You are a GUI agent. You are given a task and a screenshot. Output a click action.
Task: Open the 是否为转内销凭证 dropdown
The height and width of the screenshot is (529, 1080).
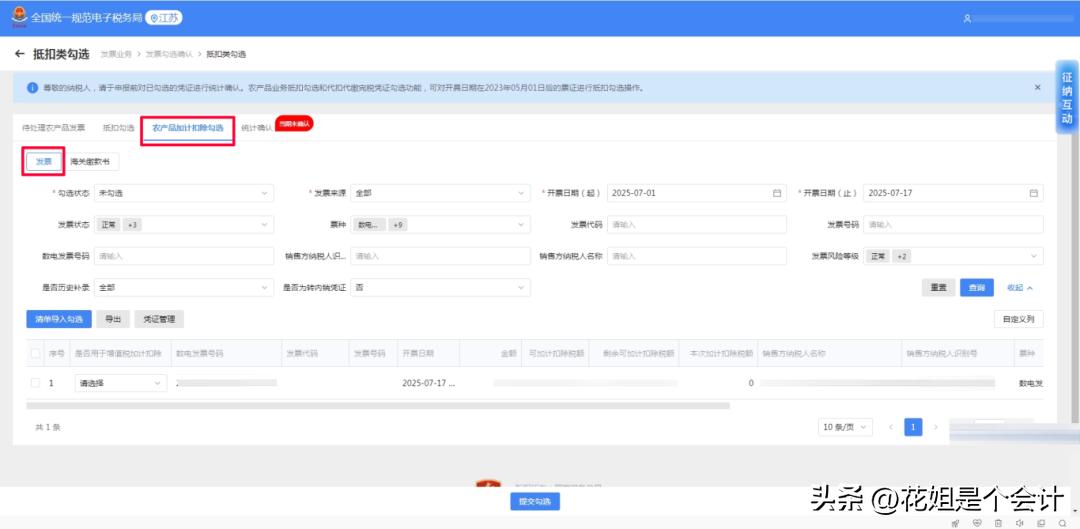pos(440,287)
